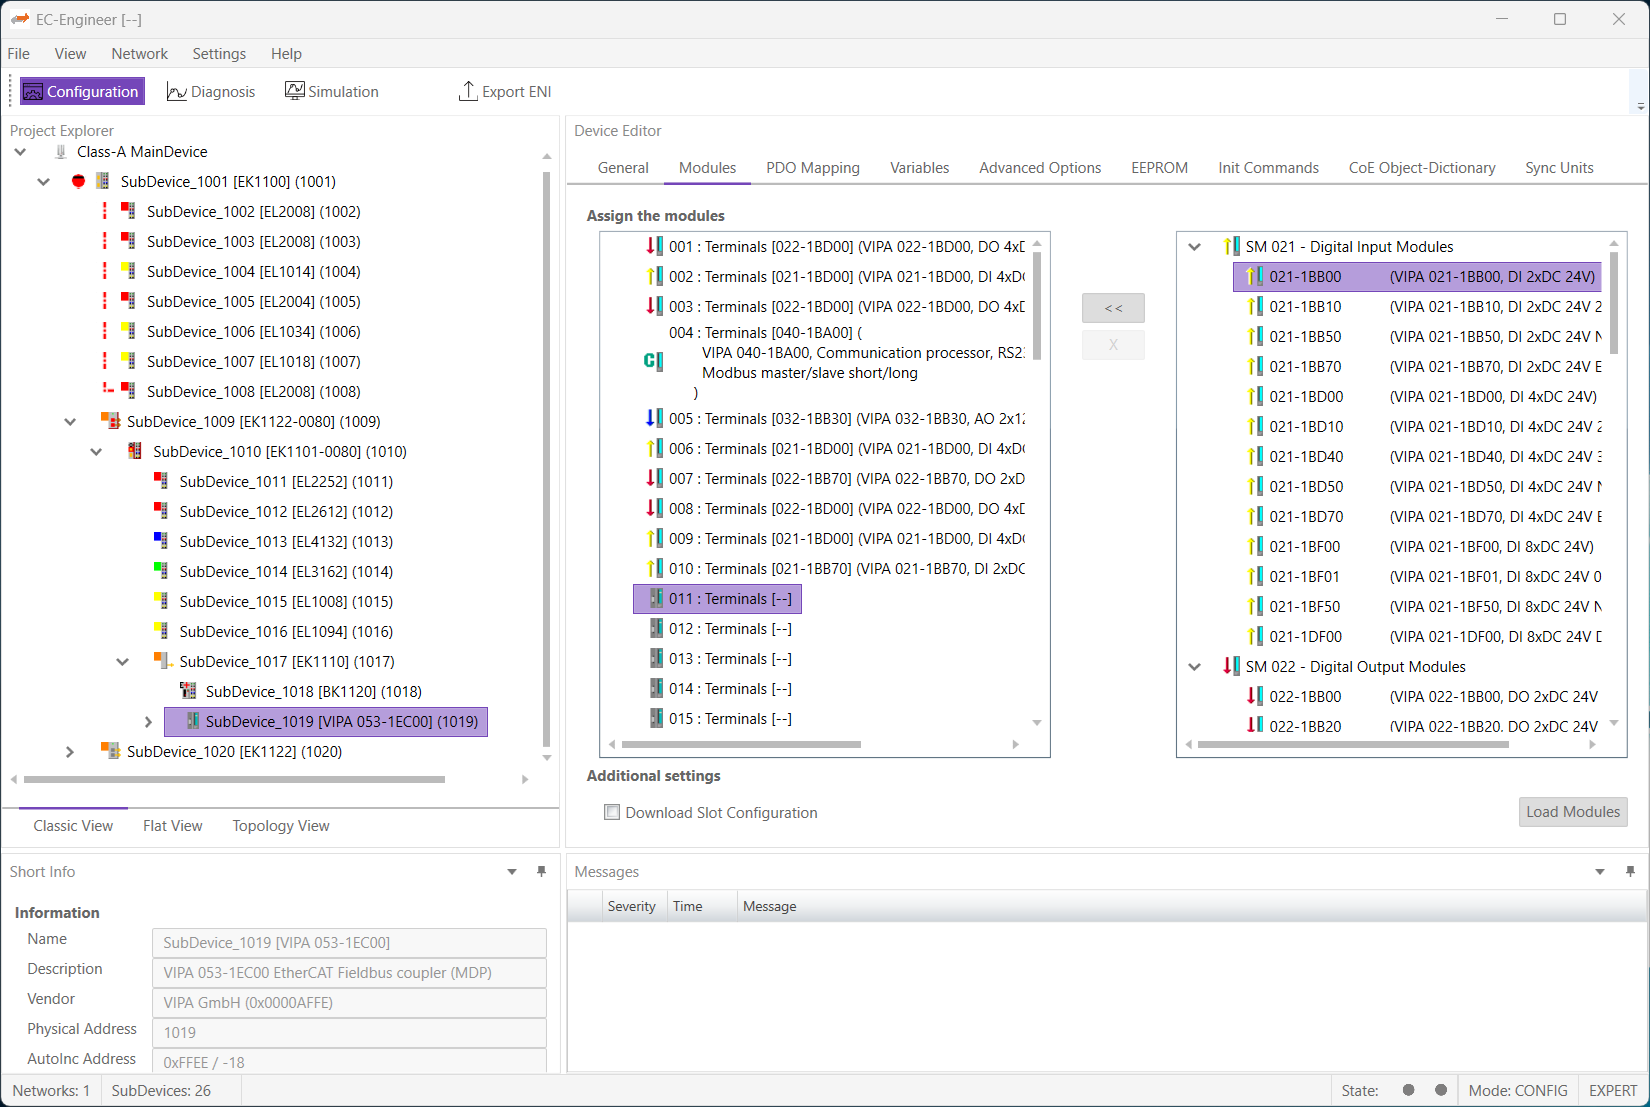Screen dimensions: 1650x1107
Task: Expand SubDevice_1019 tree node
Action: 148,721
